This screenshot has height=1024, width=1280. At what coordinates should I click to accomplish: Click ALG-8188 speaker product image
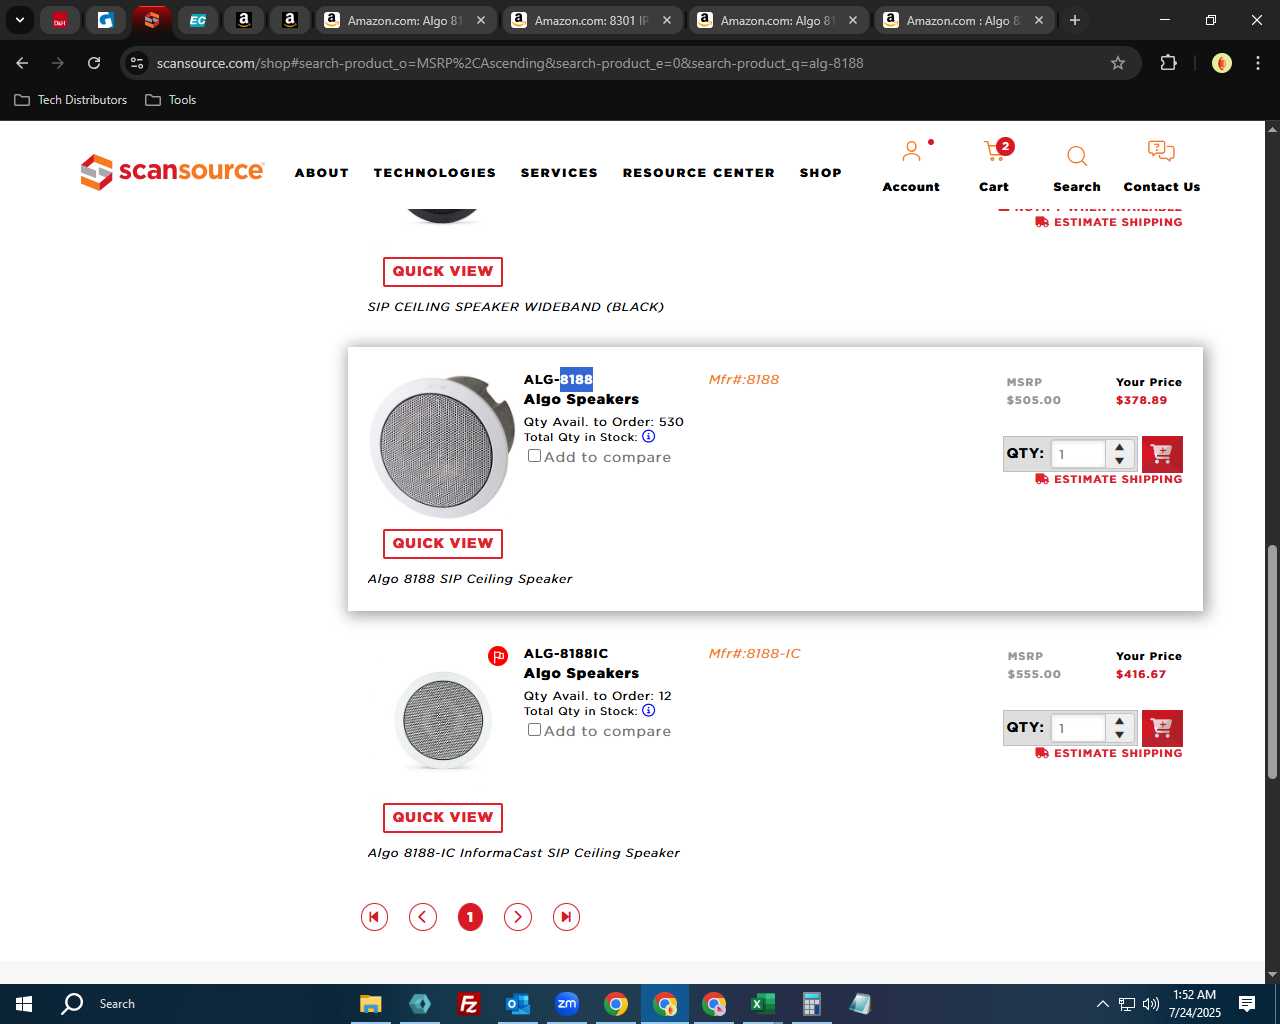pos(442,446)
